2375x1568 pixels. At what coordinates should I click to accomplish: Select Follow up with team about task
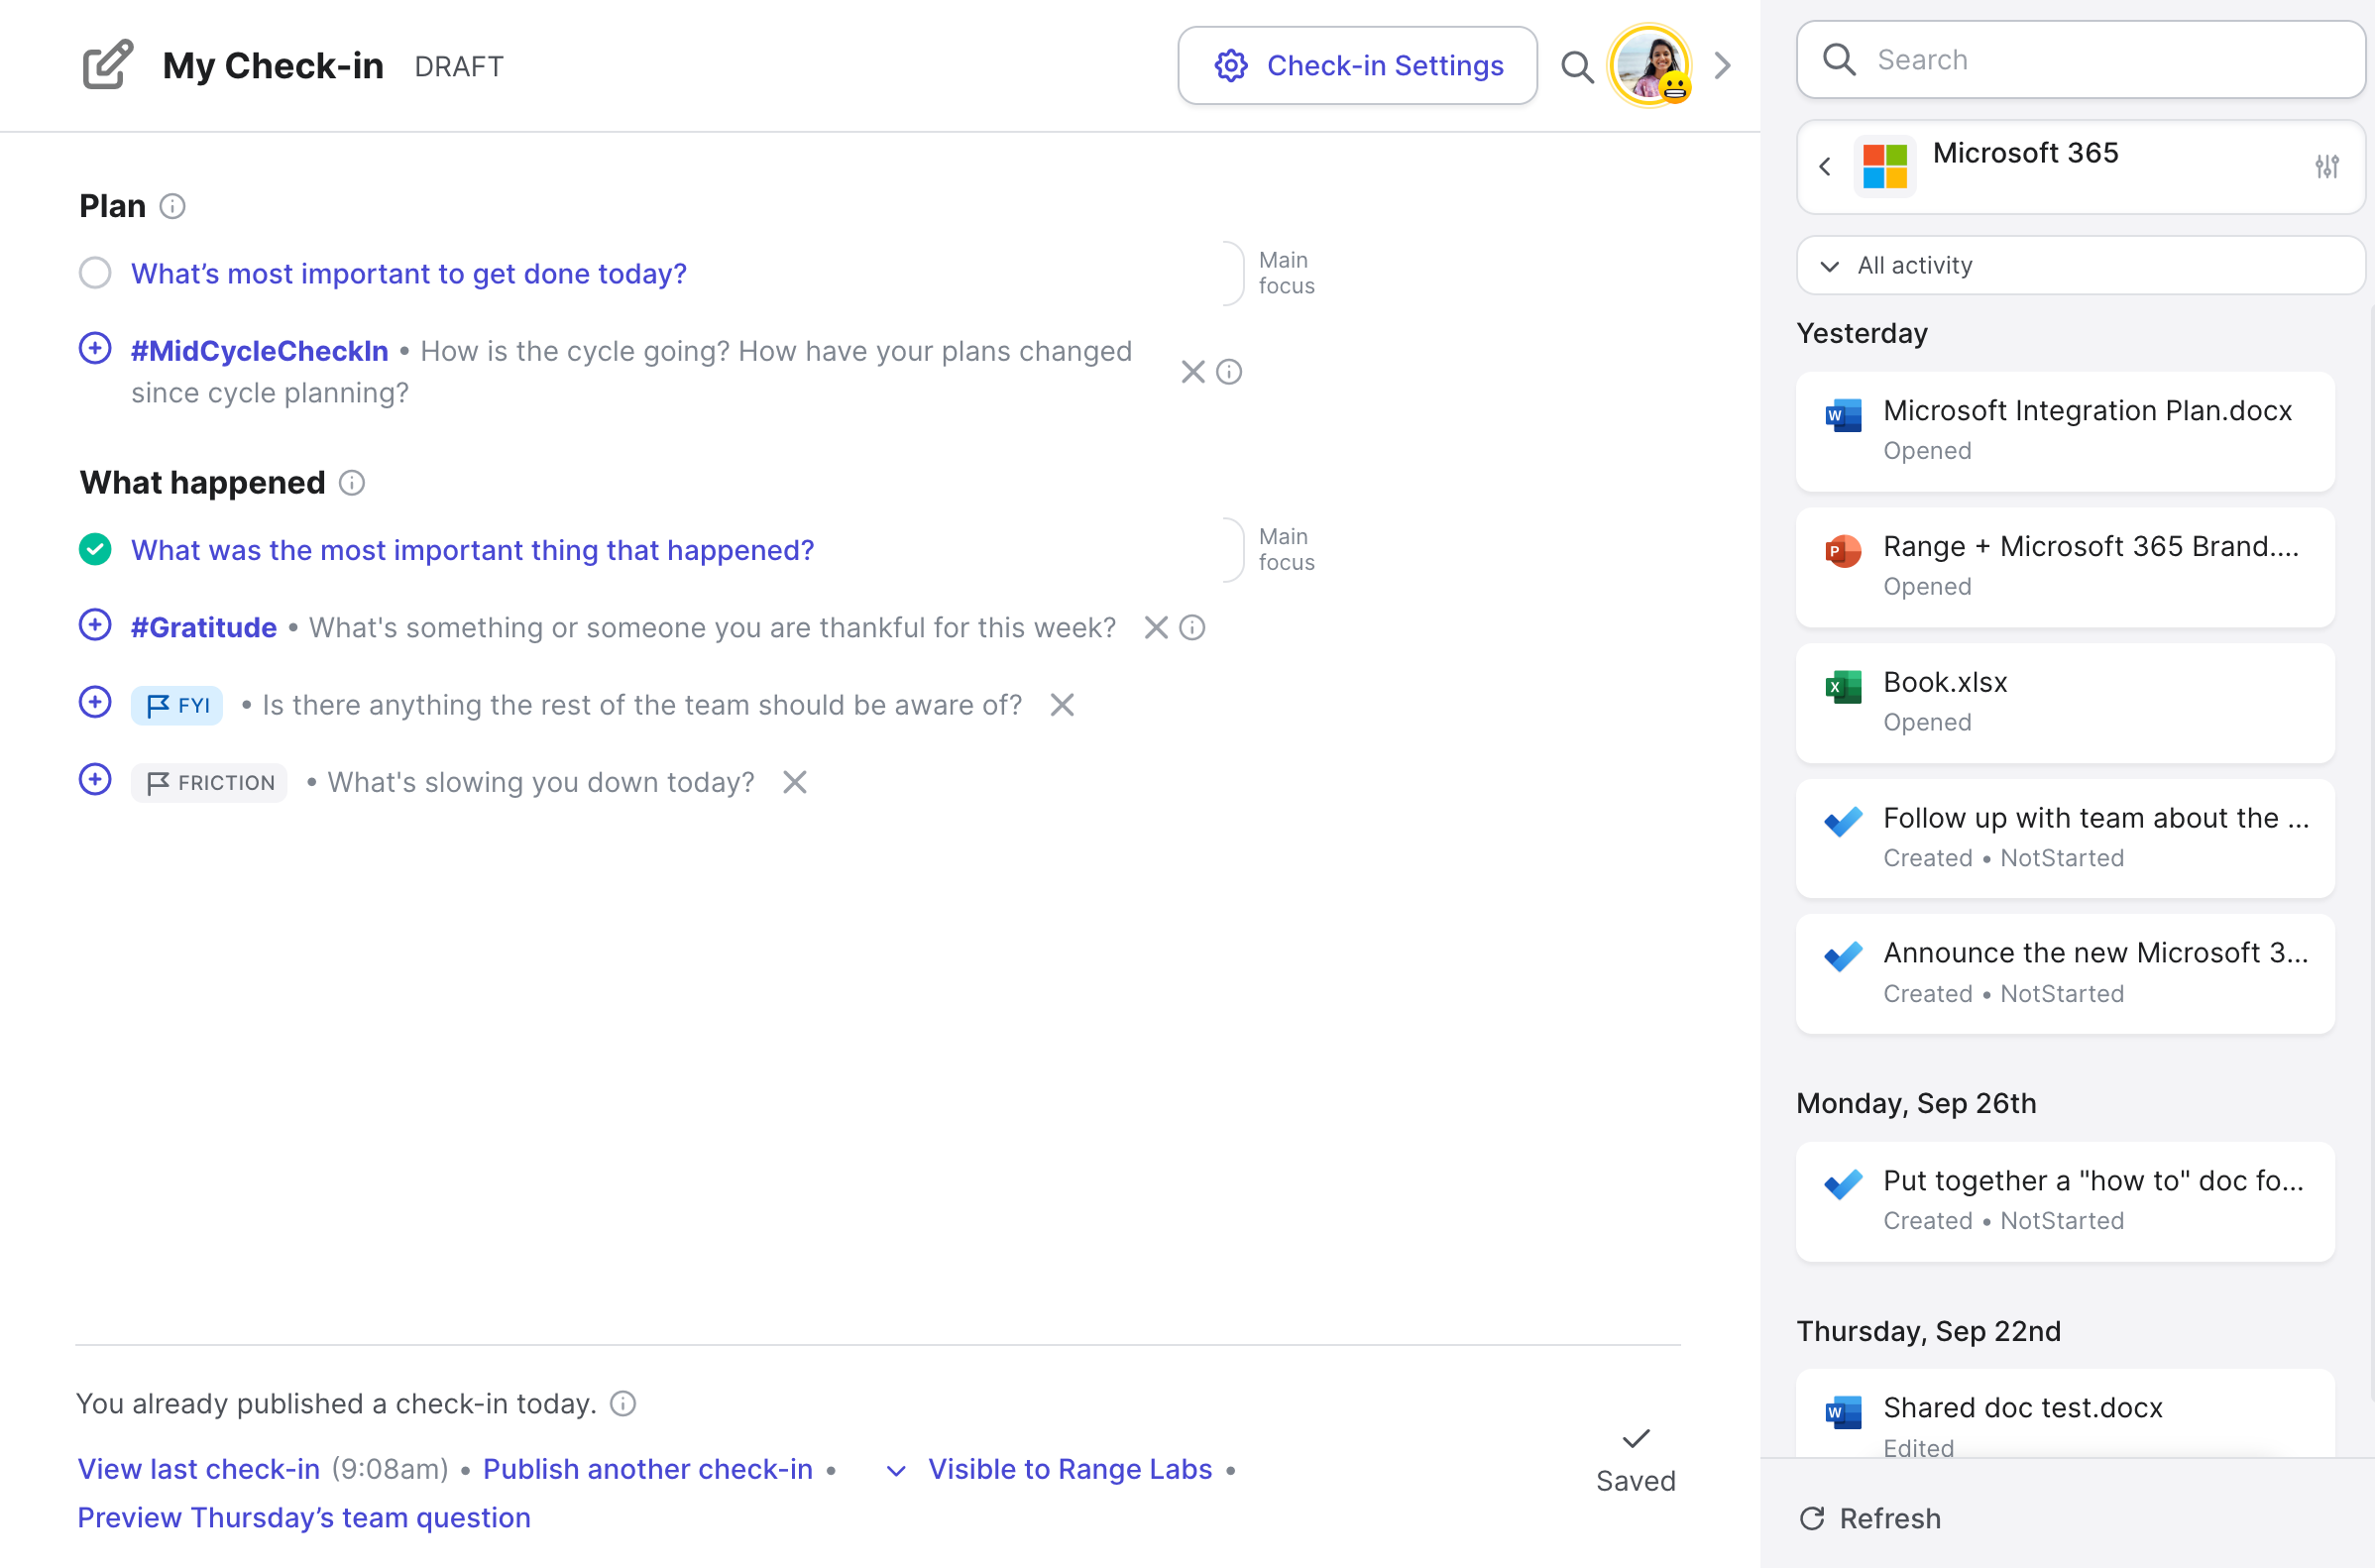[x=2065, y=838]
